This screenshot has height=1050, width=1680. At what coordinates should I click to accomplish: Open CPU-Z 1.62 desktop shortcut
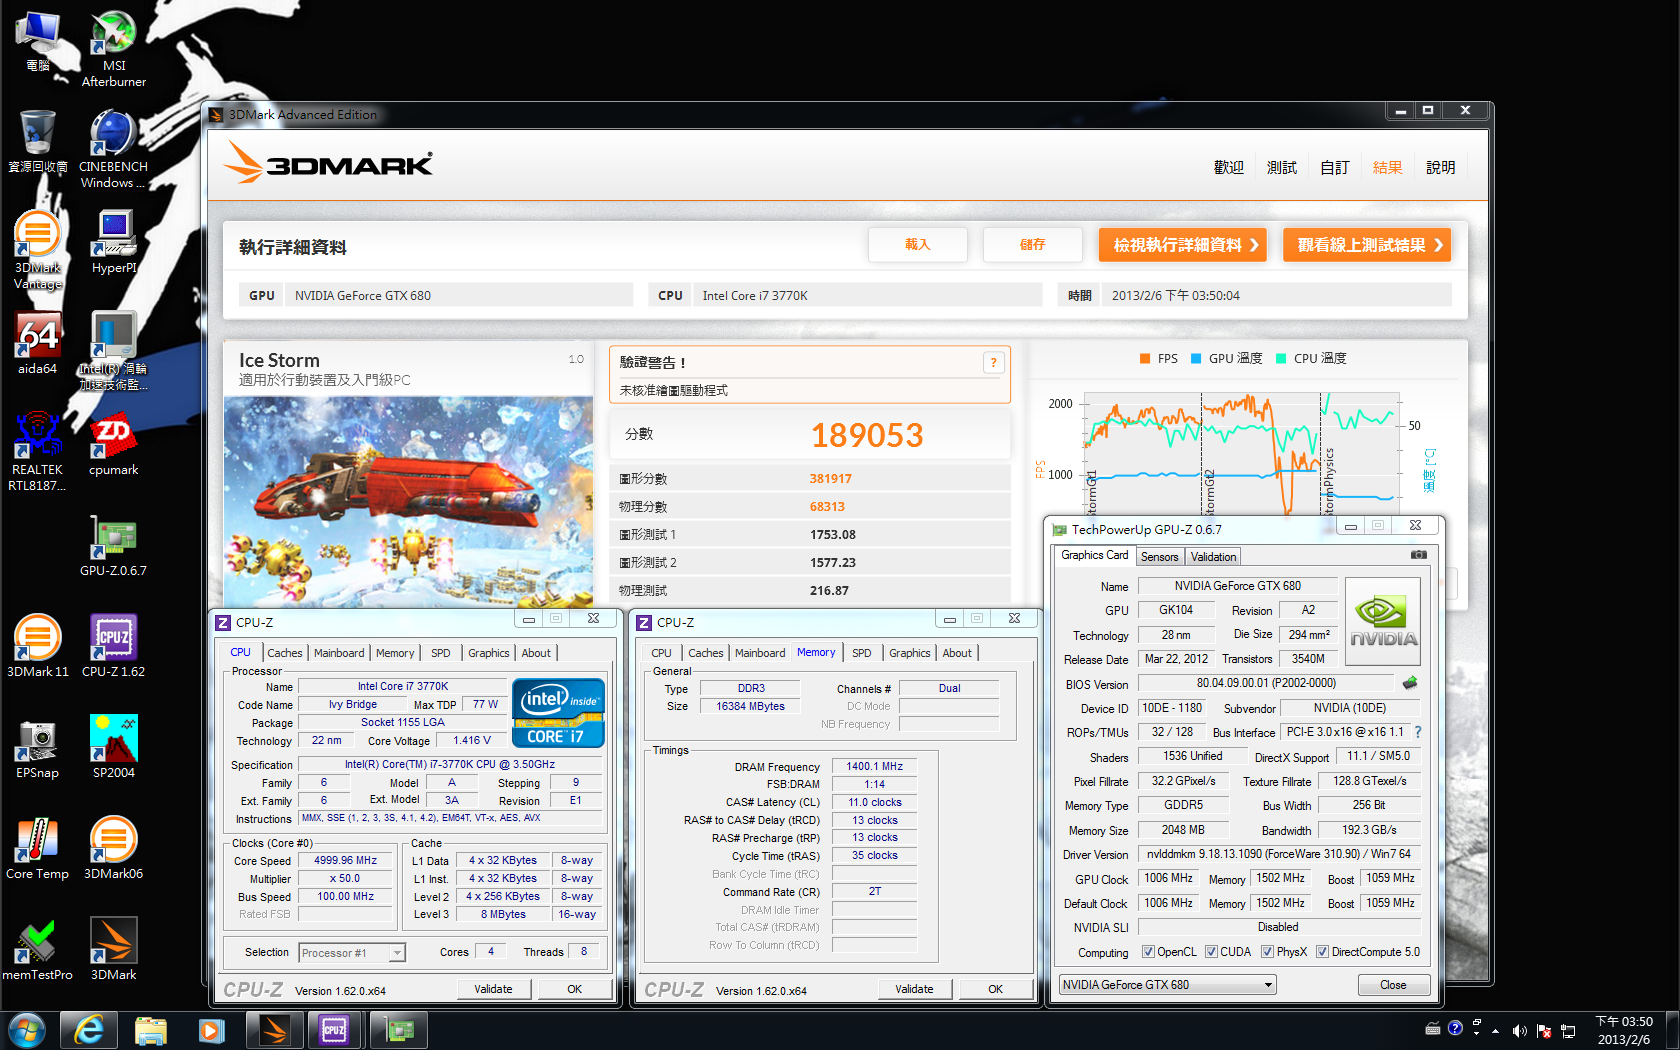pyautogui.click(x=114, y=646)
